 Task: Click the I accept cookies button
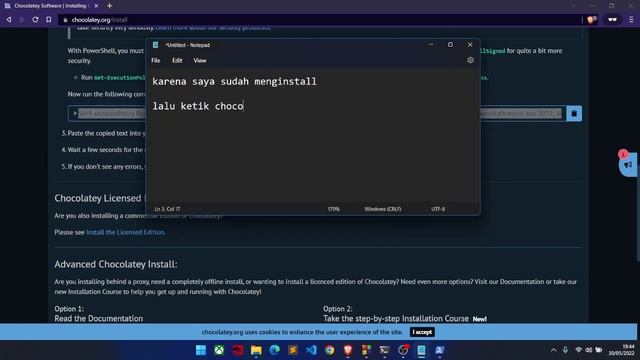[422, 332]
